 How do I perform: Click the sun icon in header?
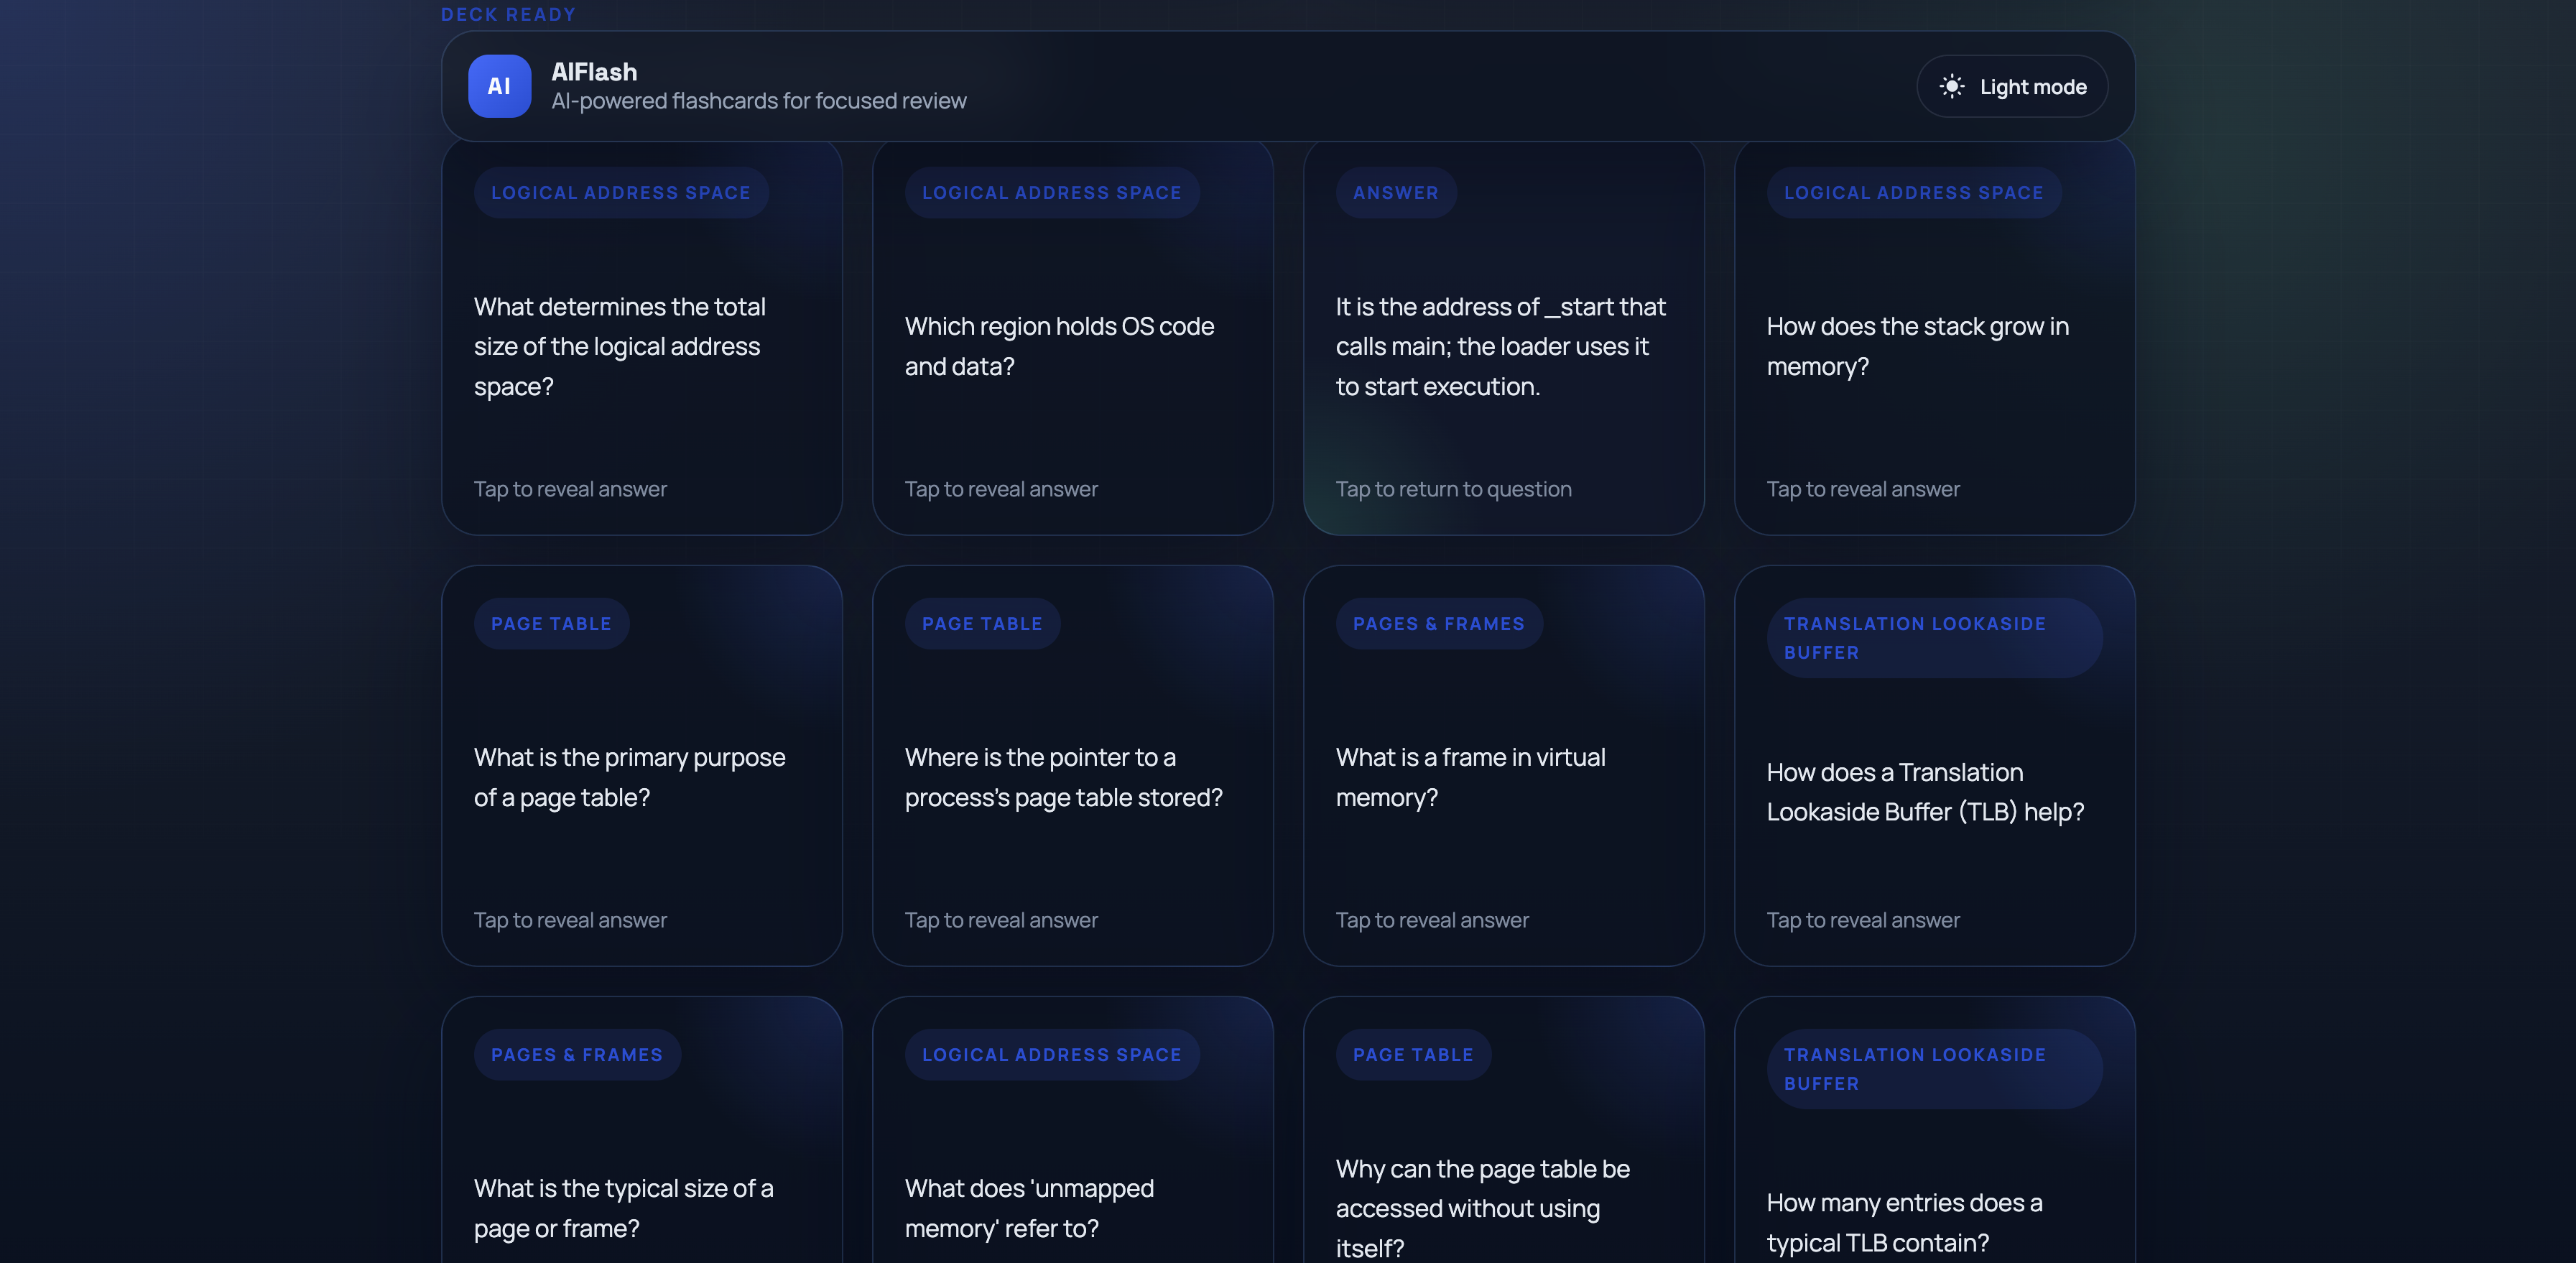1951,86
